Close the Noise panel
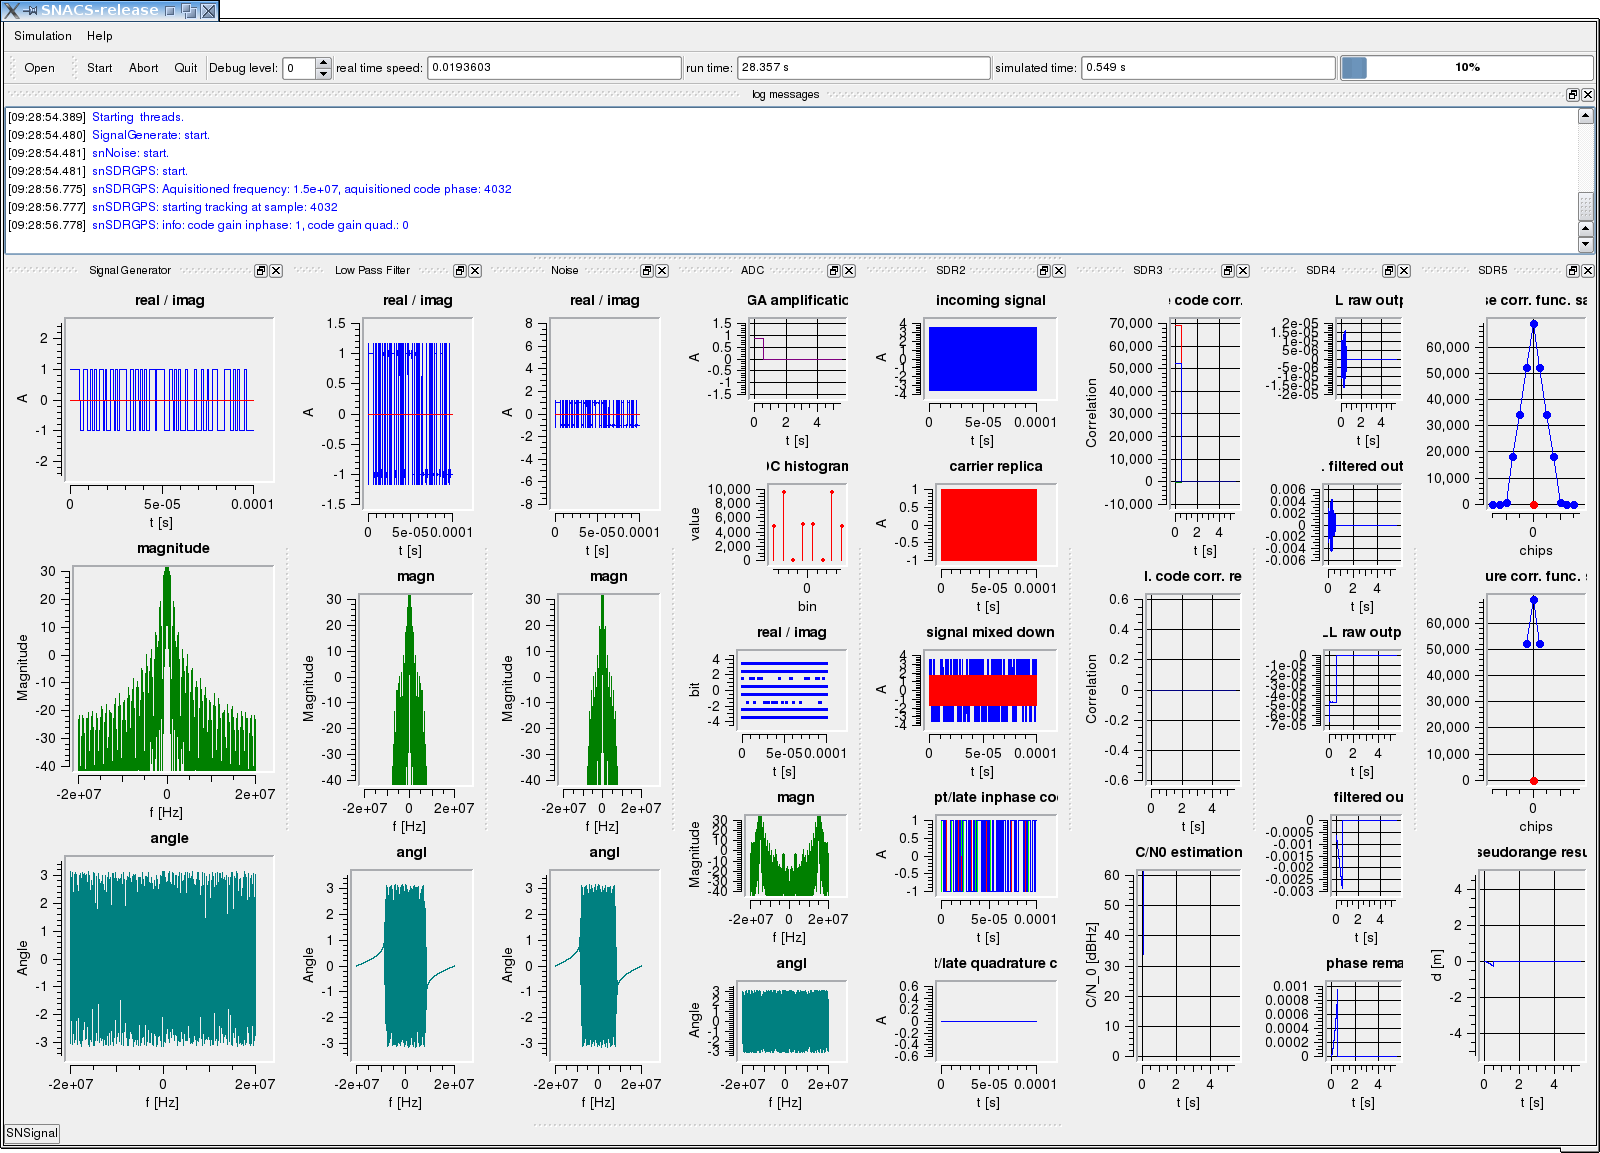1600x1153 pixels. (x=662, y=271)
